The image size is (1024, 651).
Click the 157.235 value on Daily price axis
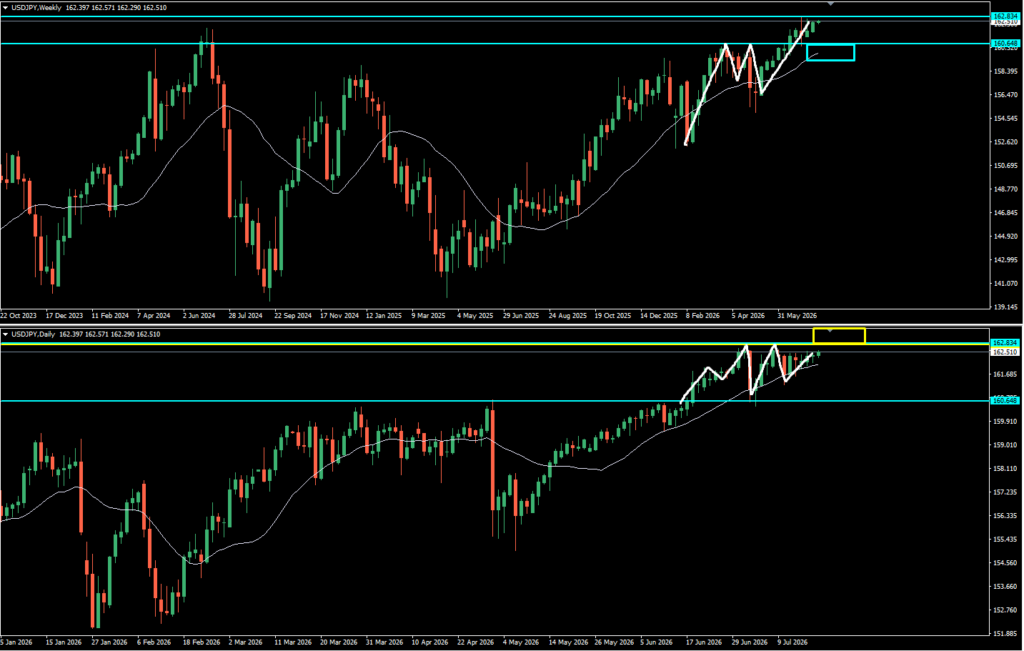[1006, 492]
